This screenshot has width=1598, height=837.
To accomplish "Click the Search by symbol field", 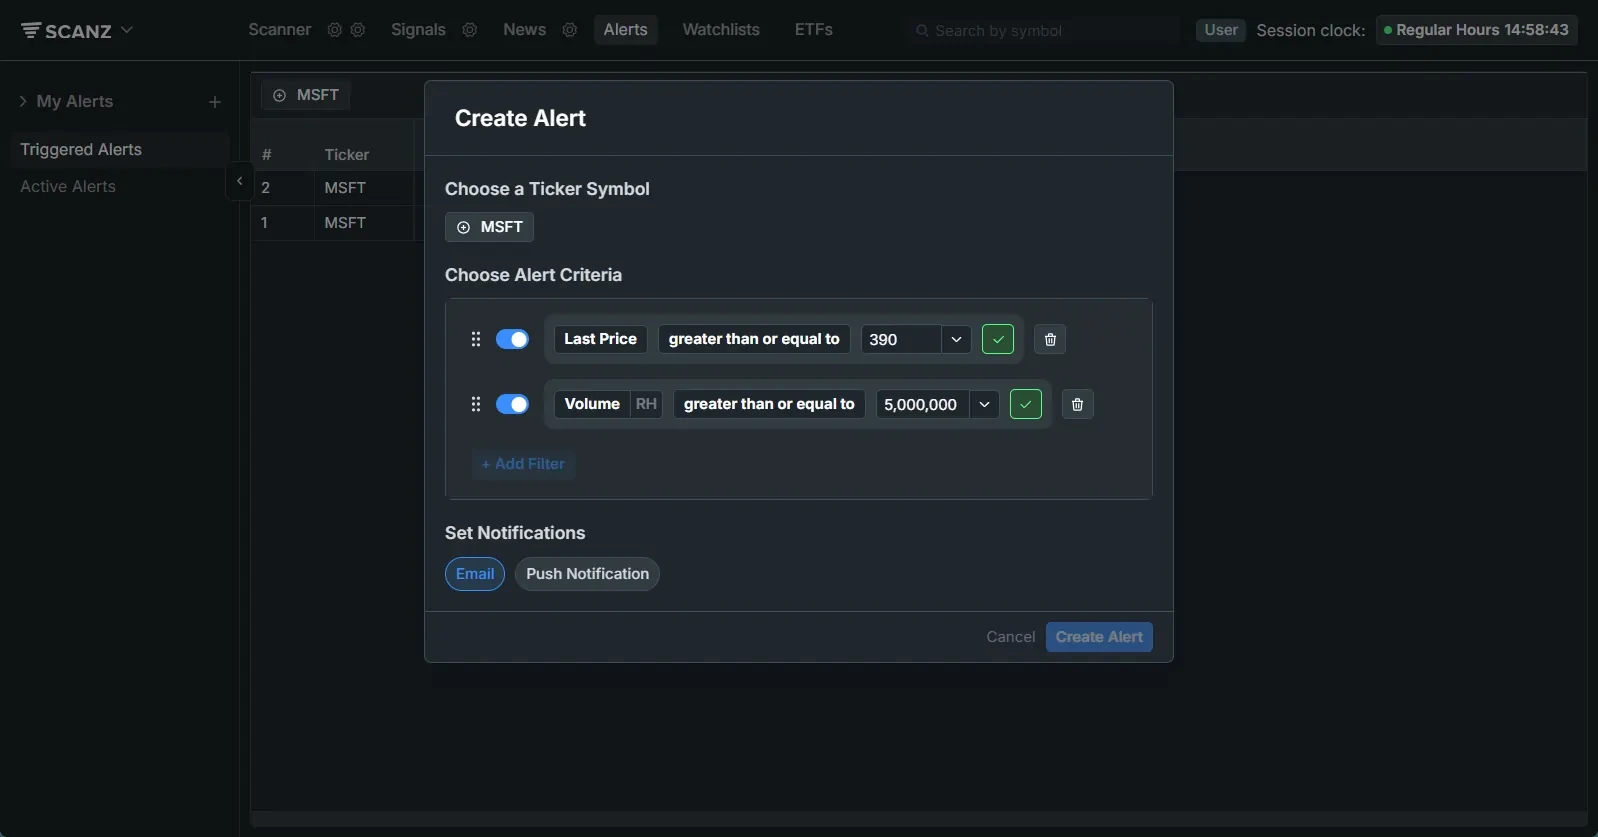I will pos(1044,31).
